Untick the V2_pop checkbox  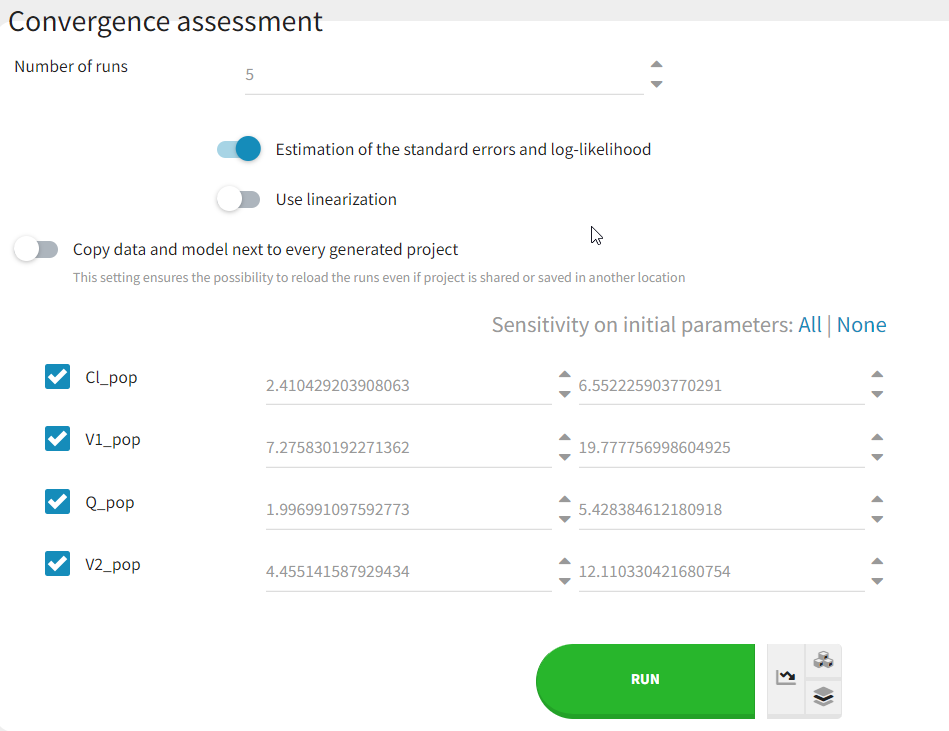pos(58,564)
